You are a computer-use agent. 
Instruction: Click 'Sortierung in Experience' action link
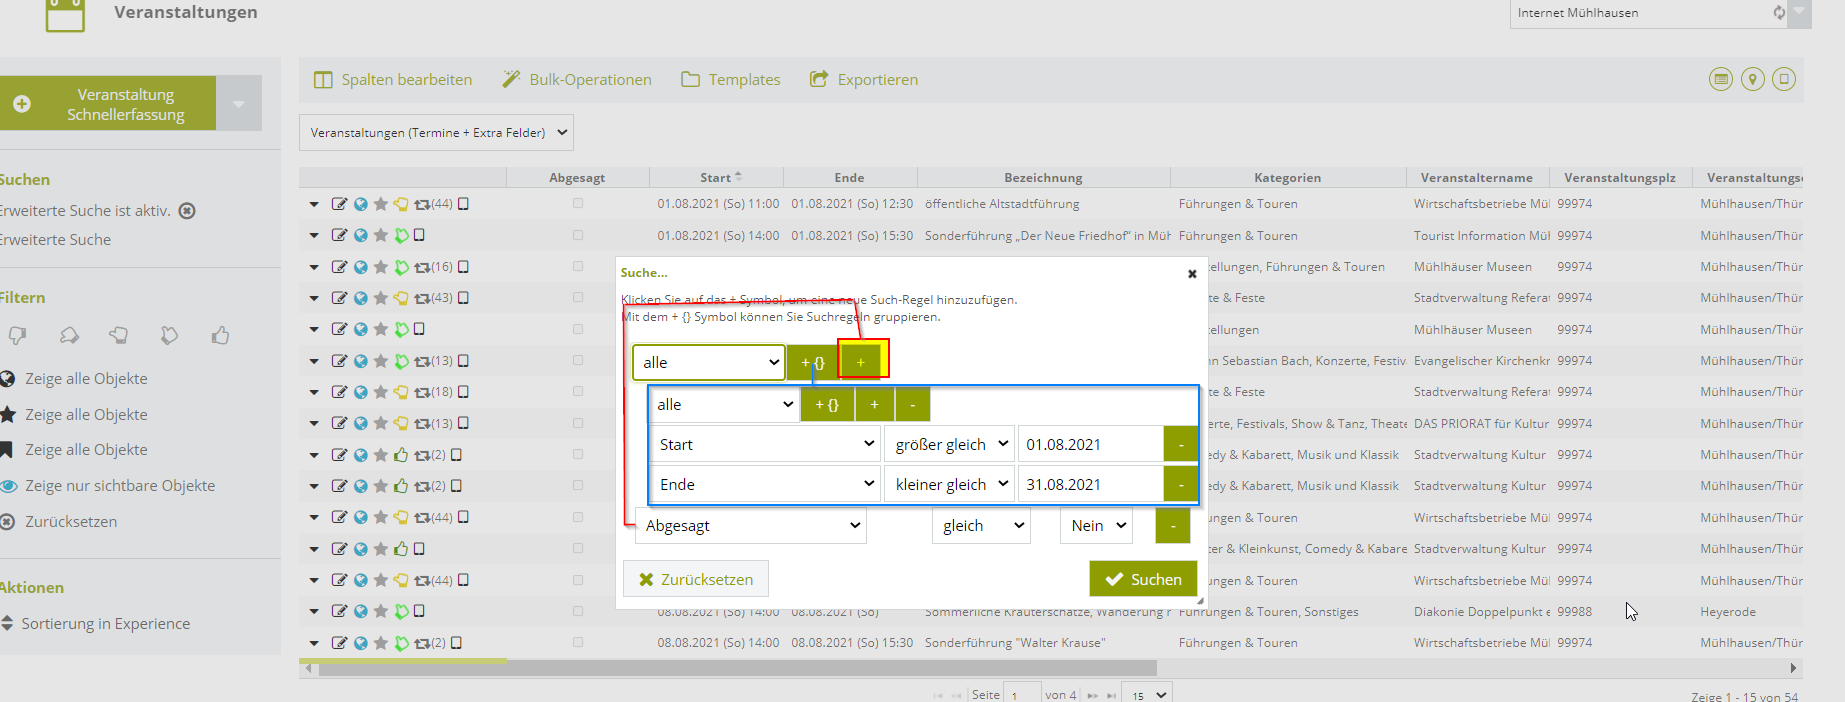(105, 624)
